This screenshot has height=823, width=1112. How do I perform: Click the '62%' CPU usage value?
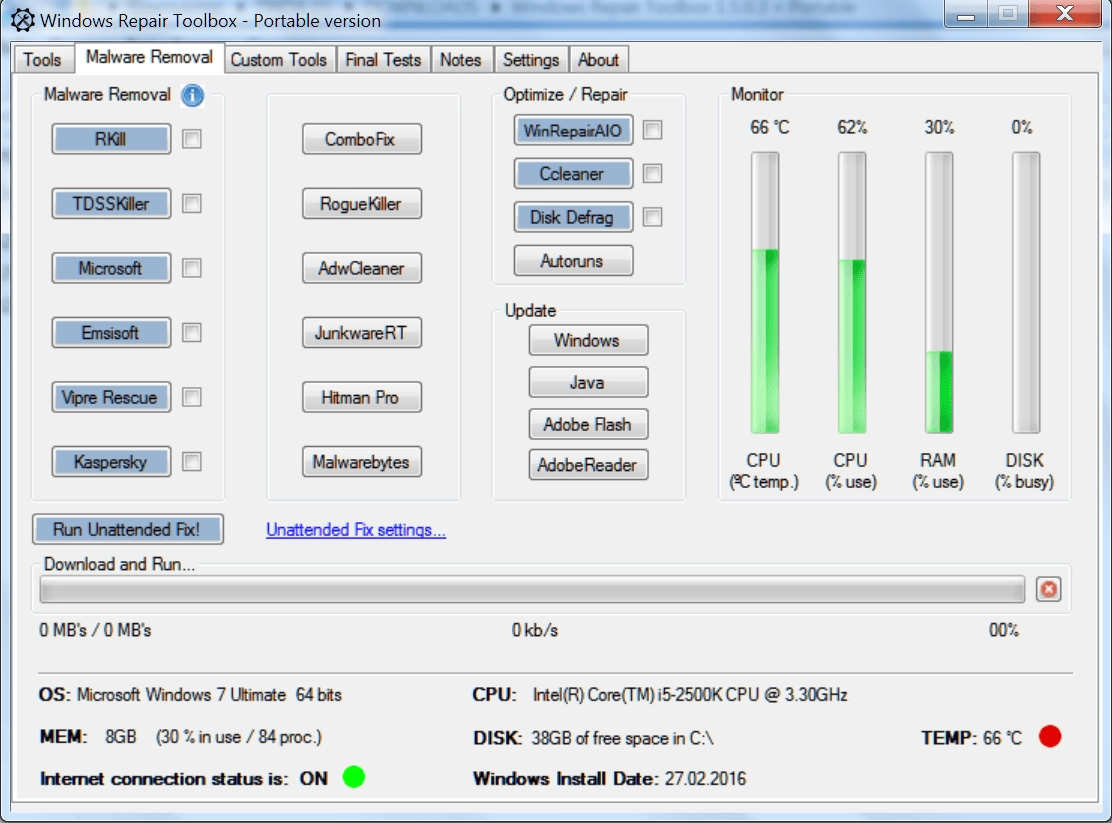click(x=852, y=127)
